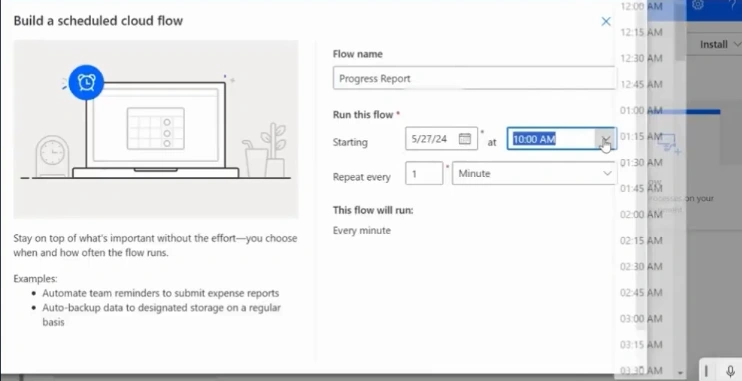Click the microphone icon at bottom right
Viewport: 742px width, 381px height.
(x=730, y=371)
